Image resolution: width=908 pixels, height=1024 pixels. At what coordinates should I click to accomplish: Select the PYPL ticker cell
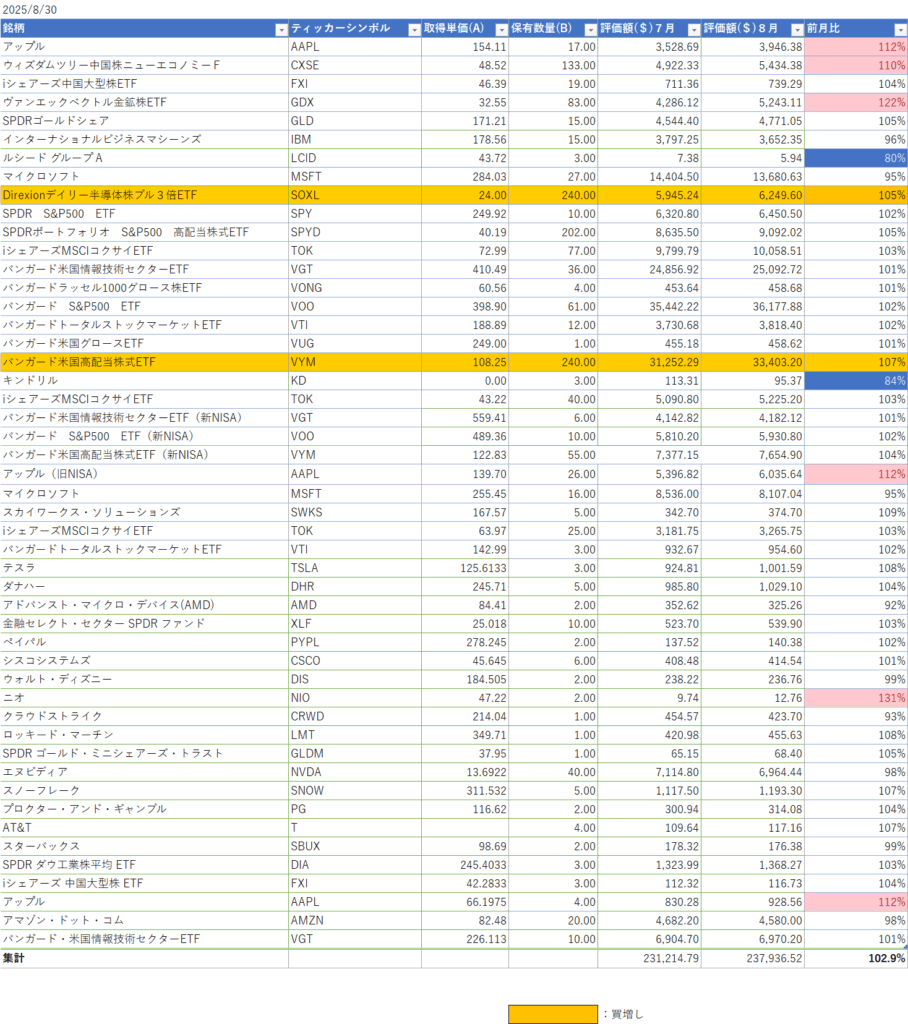coord(355,642)
